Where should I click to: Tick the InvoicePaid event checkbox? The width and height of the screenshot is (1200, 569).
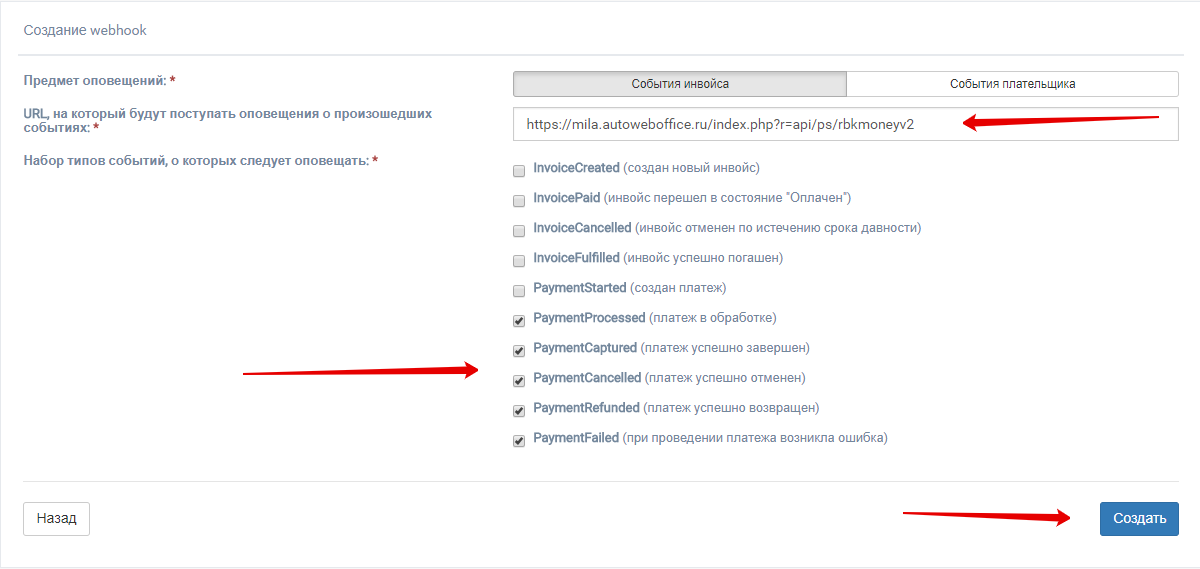coord(519,200)
